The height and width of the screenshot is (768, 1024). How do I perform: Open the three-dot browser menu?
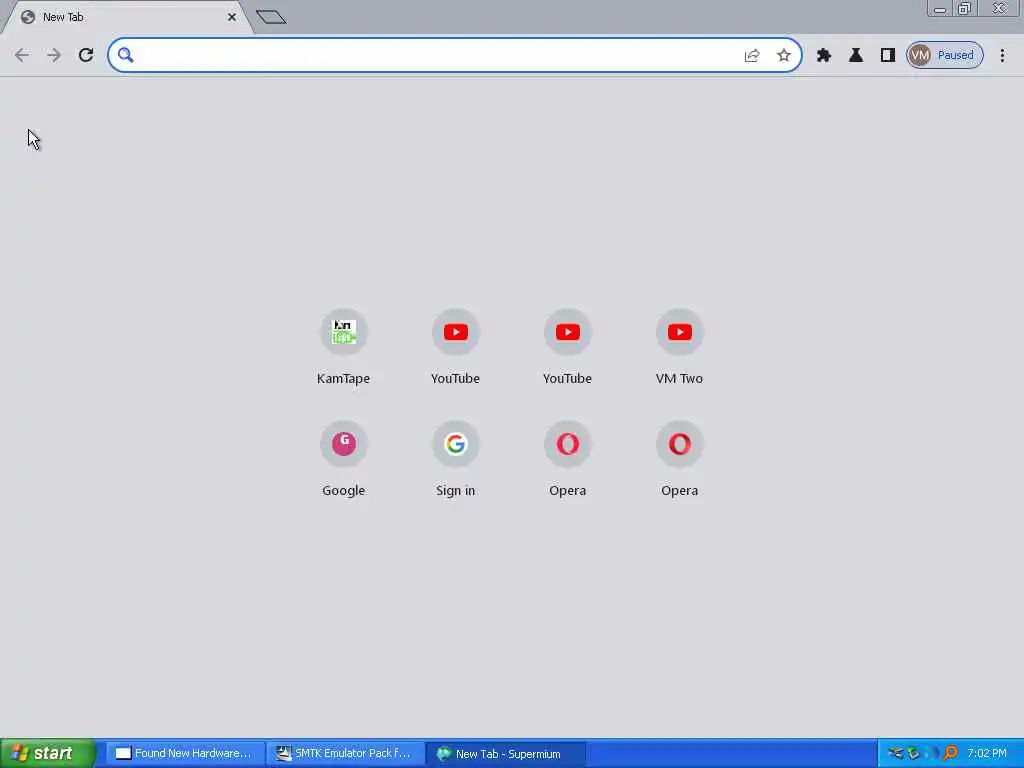1002,56
